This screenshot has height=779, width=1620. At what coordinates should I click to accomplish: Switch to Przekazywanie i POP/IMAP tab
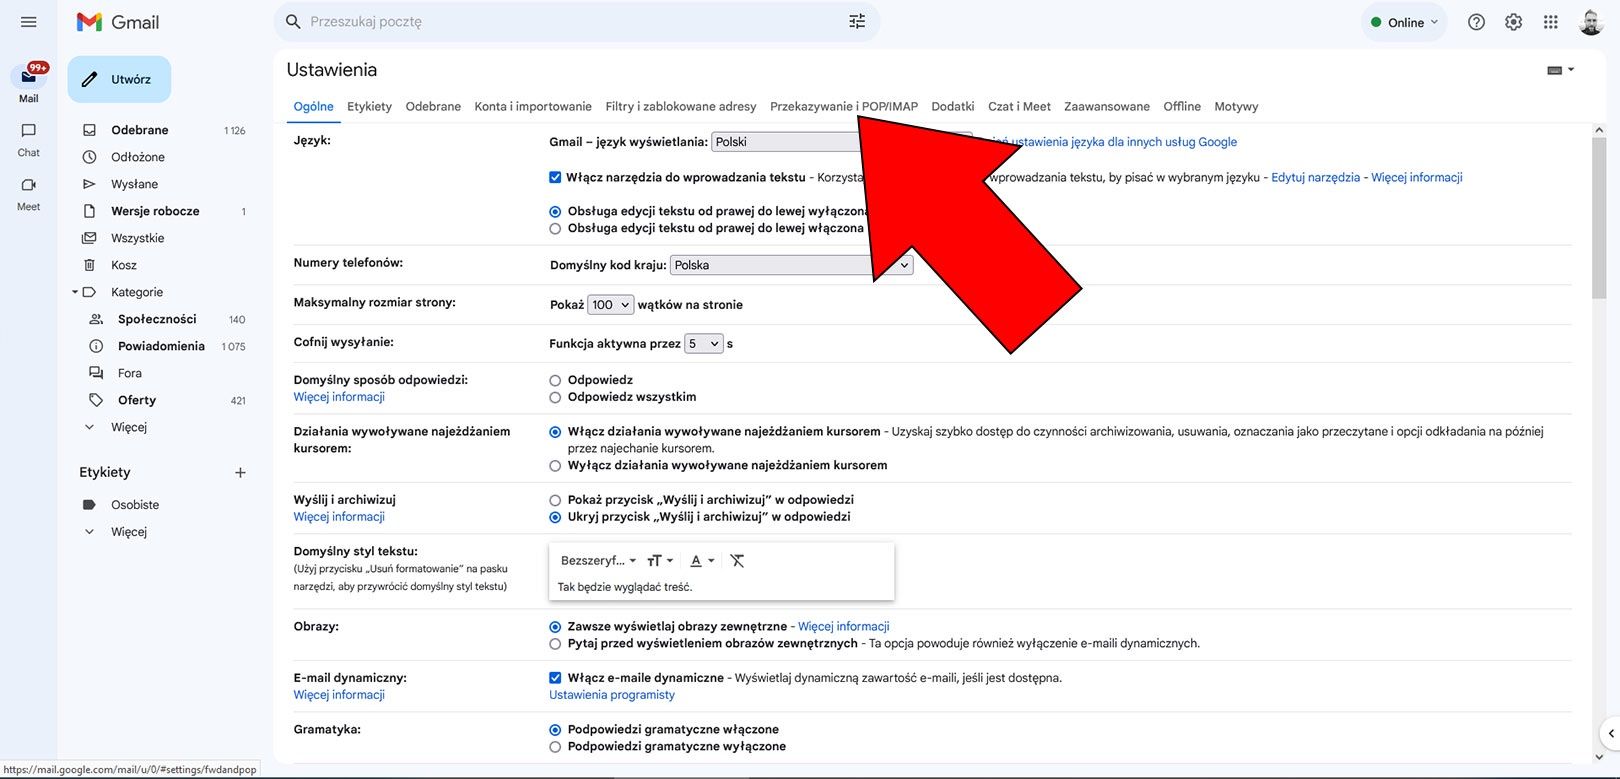pyautogui.click(x=844, y=106)
